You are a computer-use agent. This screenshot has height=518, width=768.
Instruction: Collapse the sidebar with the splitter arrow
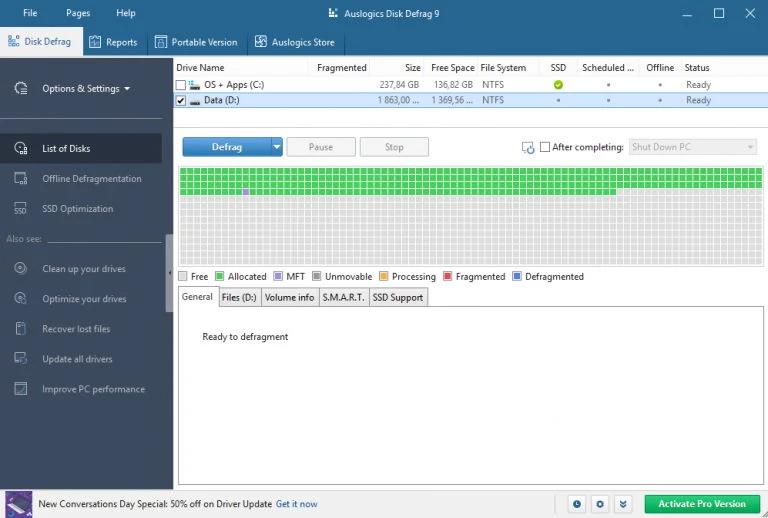(169, 273)
